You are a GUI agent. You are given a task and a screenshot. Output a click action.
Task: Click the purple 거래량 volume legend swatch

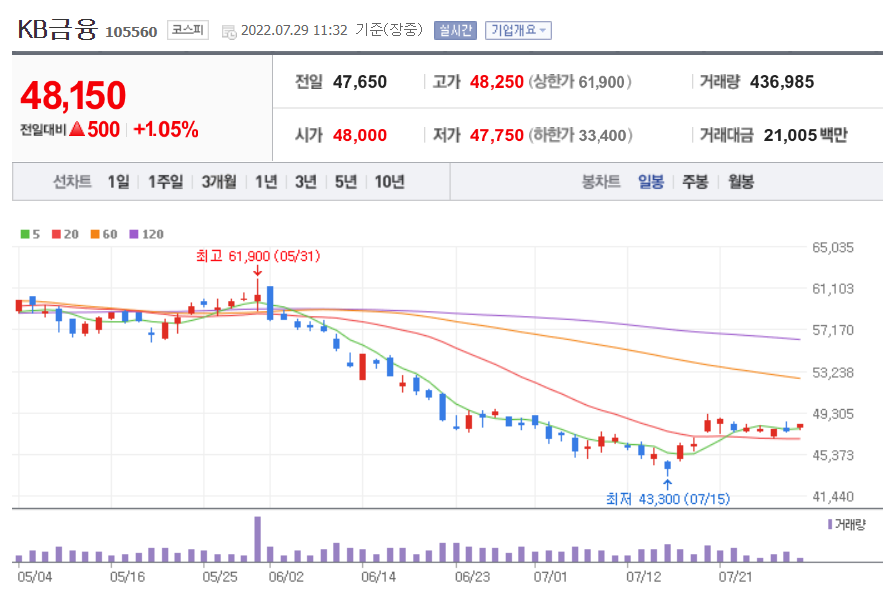tap(830, 525)
